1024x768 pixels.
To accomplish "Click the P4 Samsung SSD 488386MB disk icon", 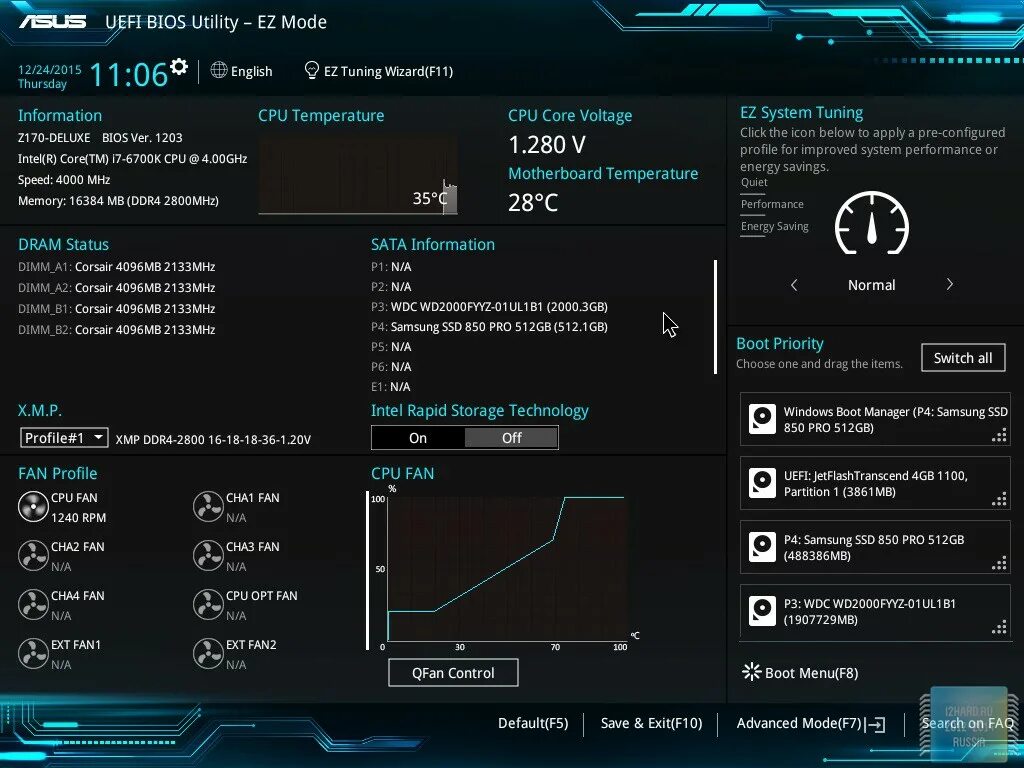I will pos(762,547).
